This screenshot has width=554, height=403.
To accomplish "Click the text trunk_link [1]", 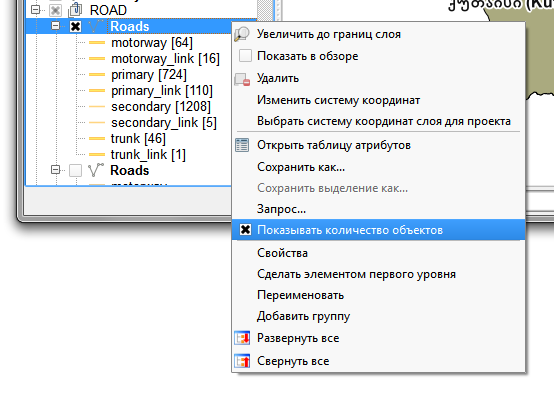I will [x=148, y=155].
